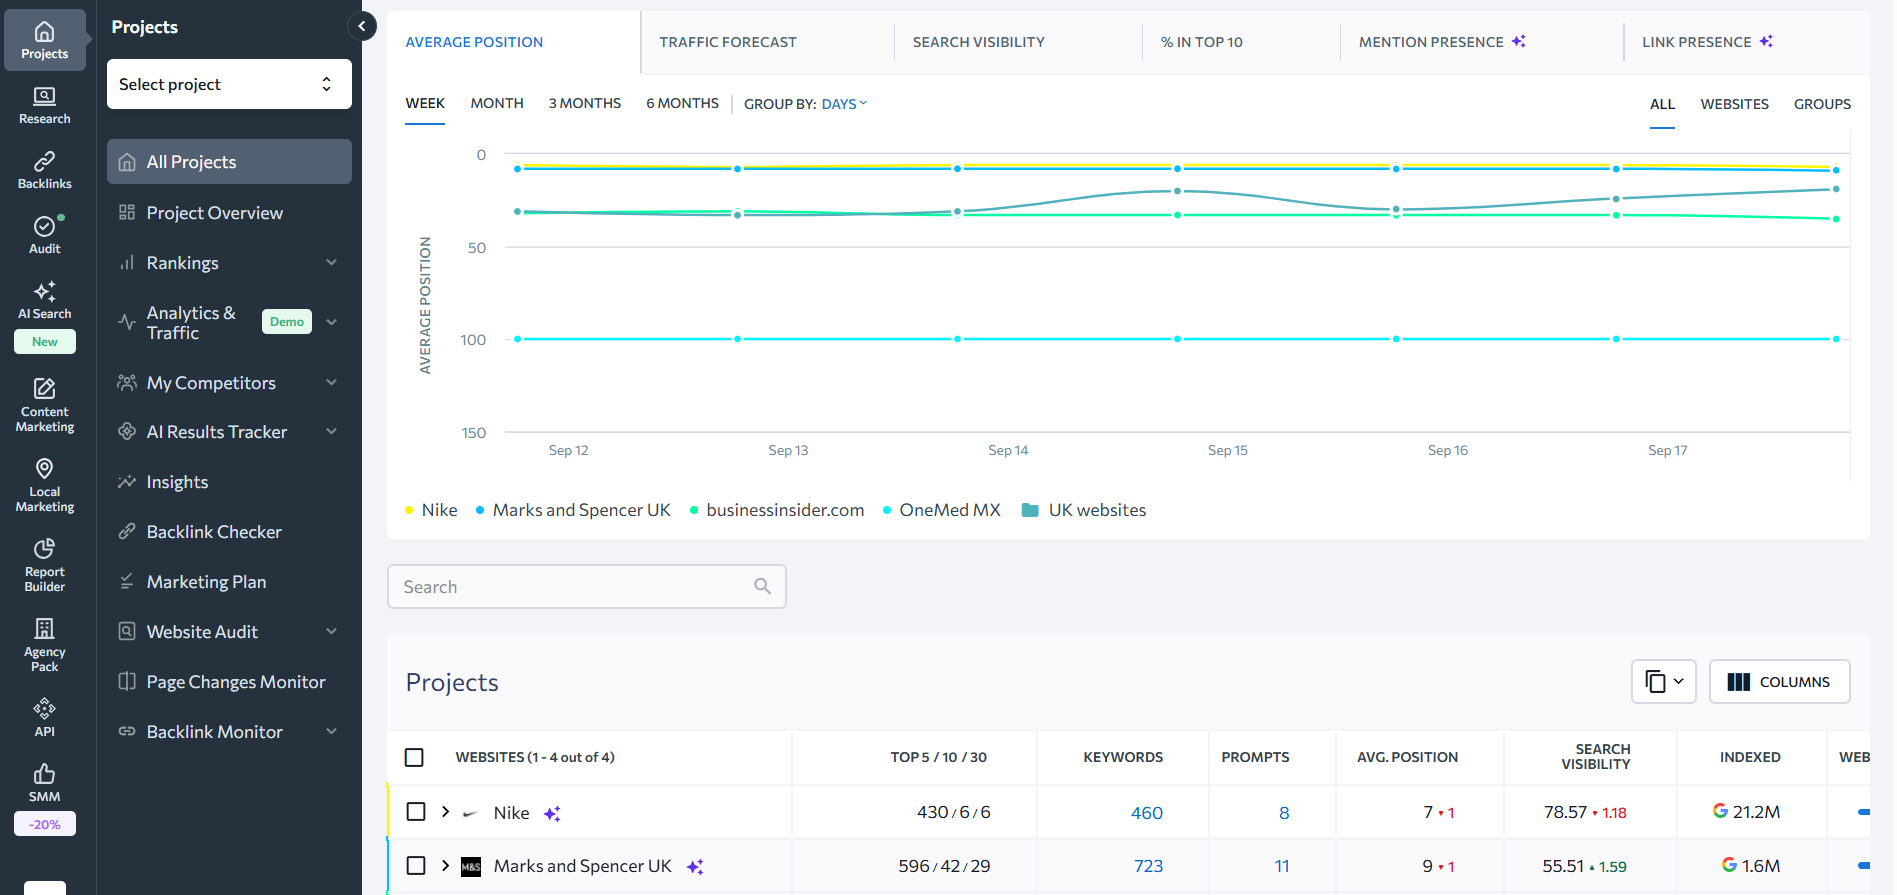Open All Projects in sidebar

(x=229, y=162)
